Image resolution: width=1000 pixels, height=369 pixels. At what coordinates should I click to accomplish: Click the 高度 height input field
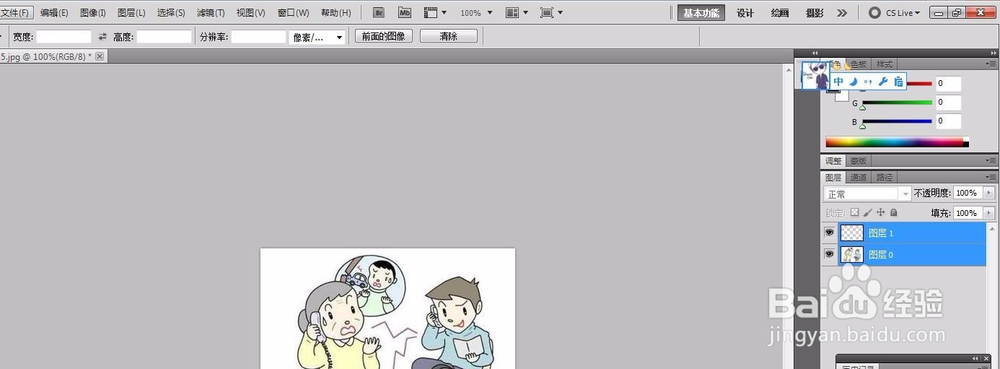164,37
